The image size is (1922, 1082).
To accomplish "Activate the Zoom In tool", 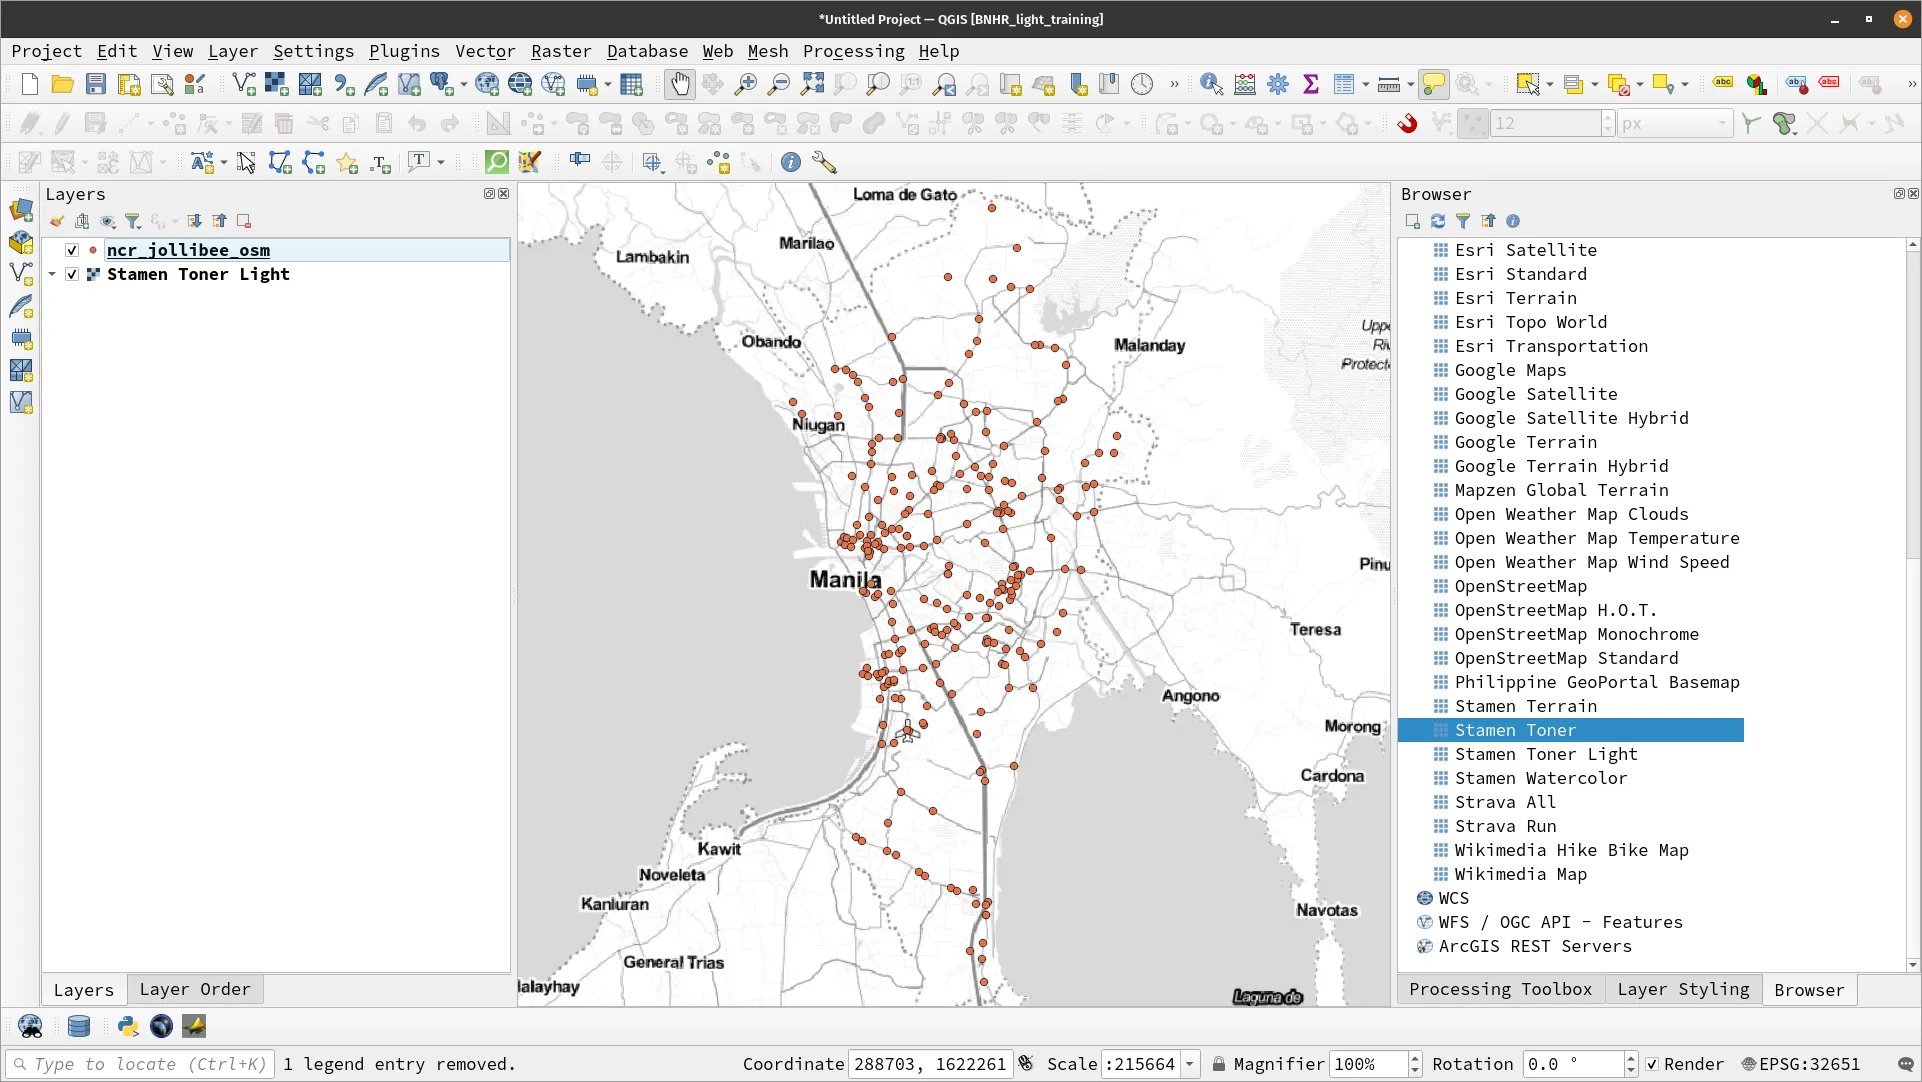I will 745,84.
